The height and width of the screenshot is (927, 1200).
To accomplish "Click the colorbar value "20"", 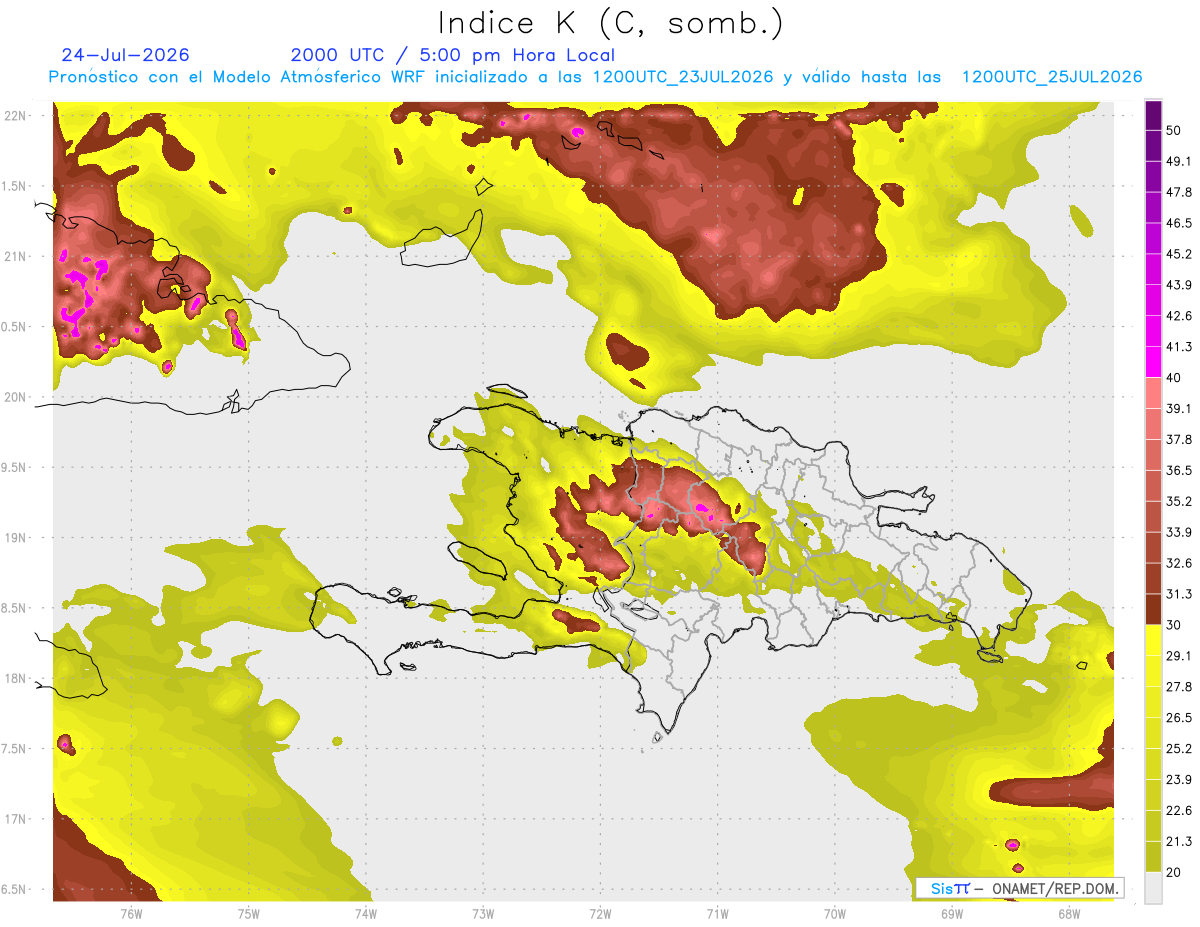I will point(1175,872).
